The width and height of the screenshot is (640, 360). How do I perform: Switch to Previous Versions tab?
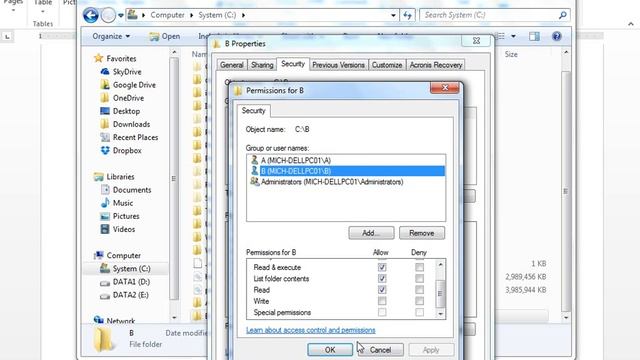[338, 65]
